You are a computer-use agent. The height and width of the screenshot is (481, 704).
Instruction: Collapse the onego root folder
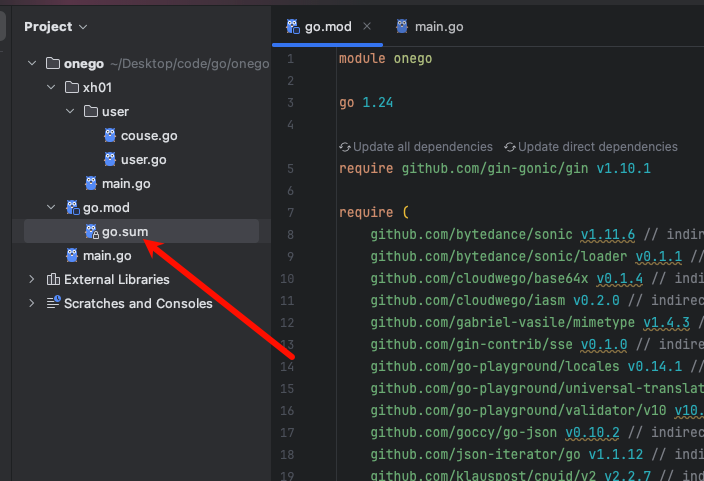(32, 63)
